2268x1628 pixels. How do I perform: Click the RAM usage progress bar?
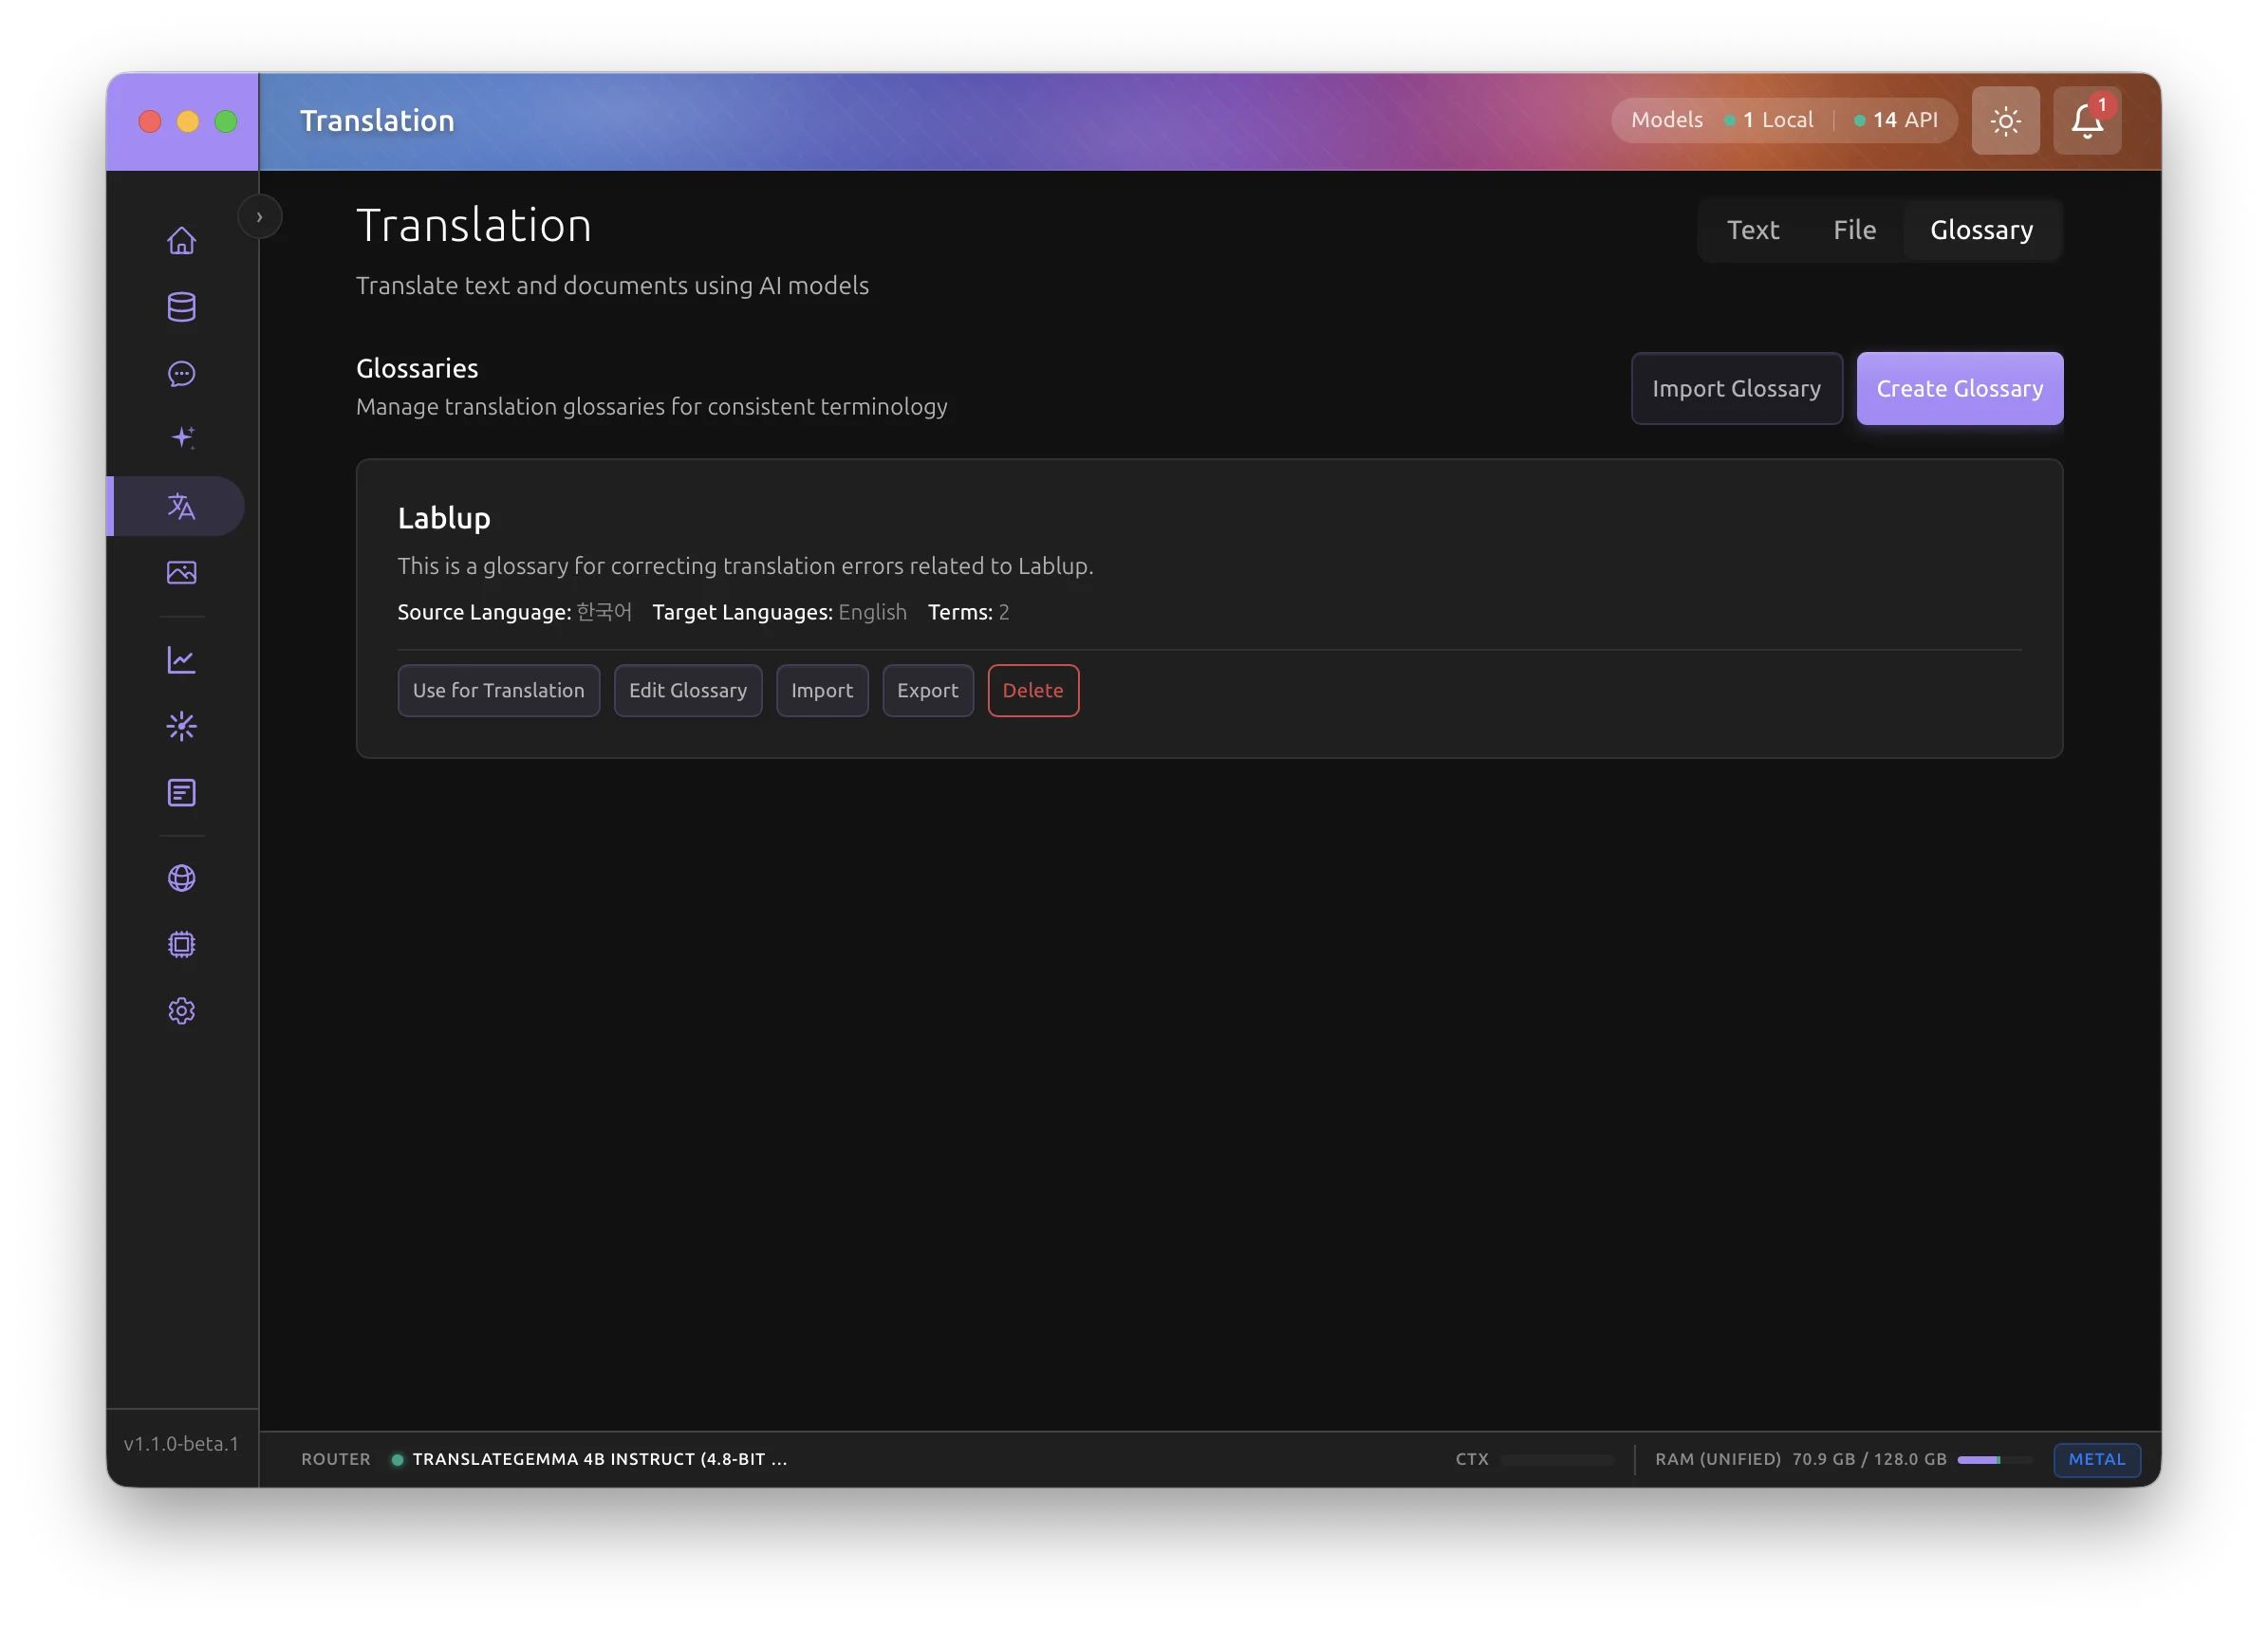1994,1460
